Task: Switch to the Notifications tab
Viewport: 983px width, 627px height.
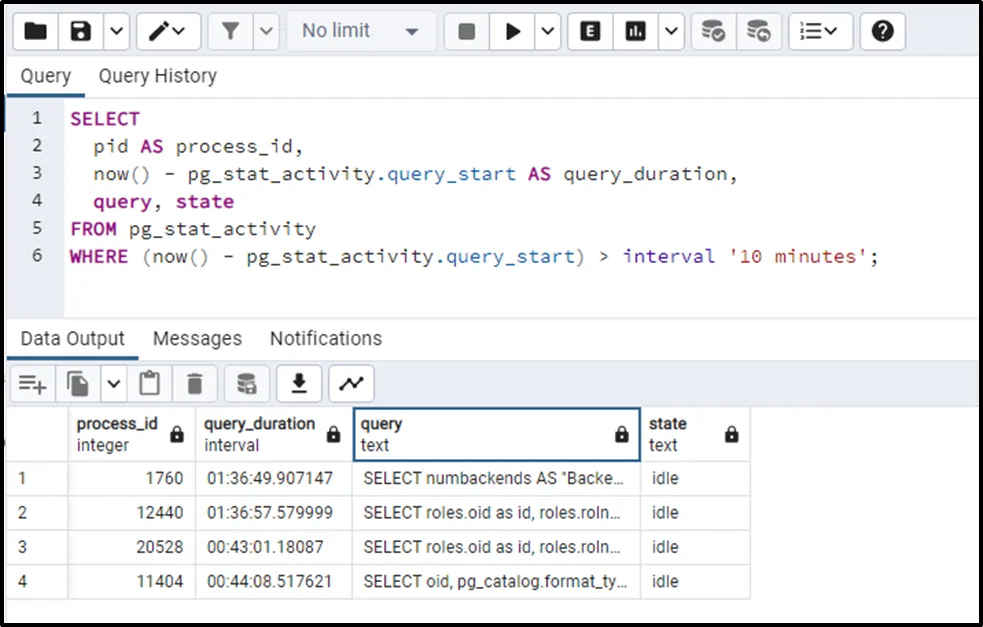Action: point(325,338)
